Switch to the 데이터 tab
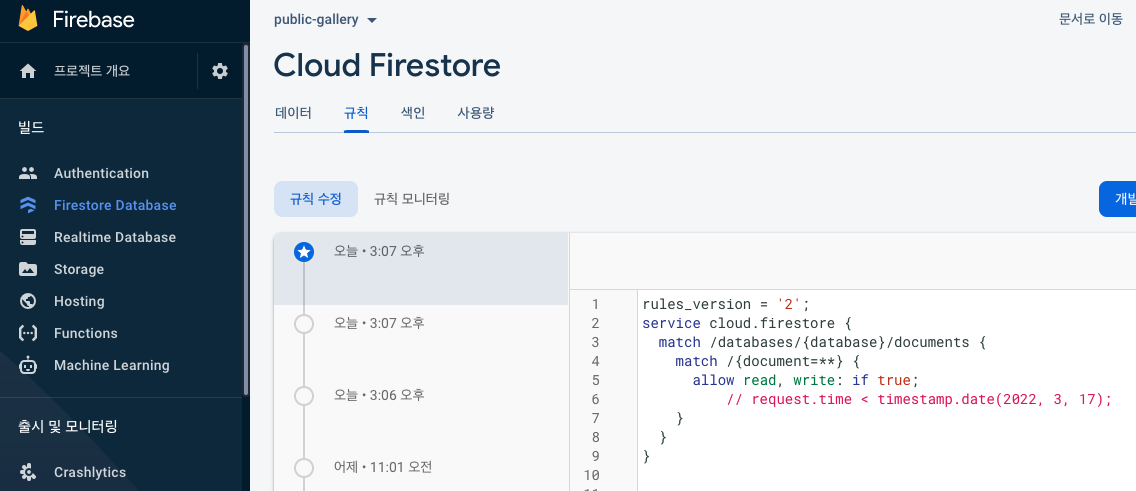 point(293,113)
